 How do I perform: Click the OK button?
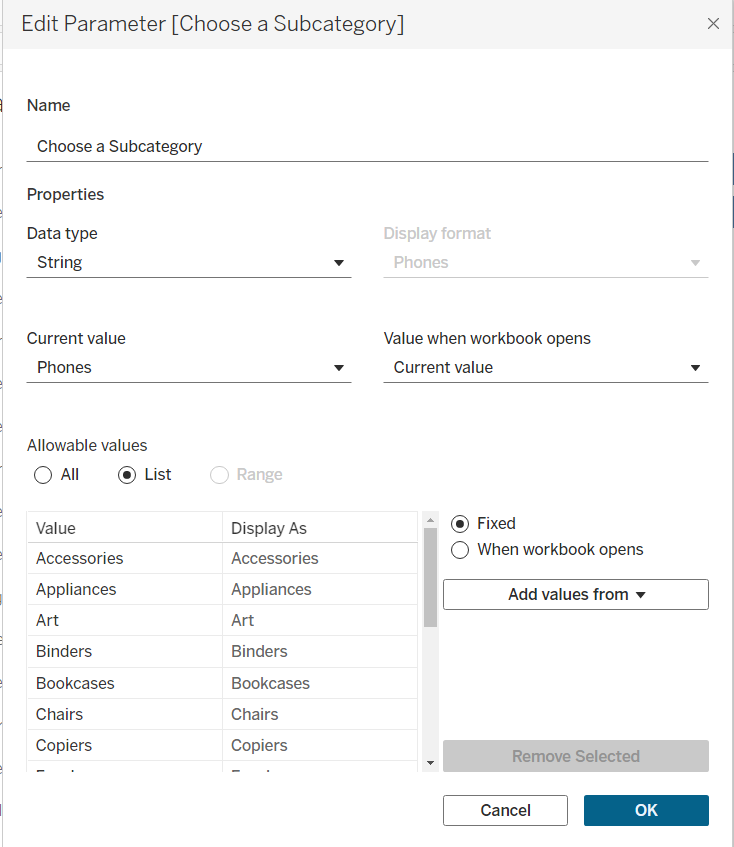[x=646, y=810]
